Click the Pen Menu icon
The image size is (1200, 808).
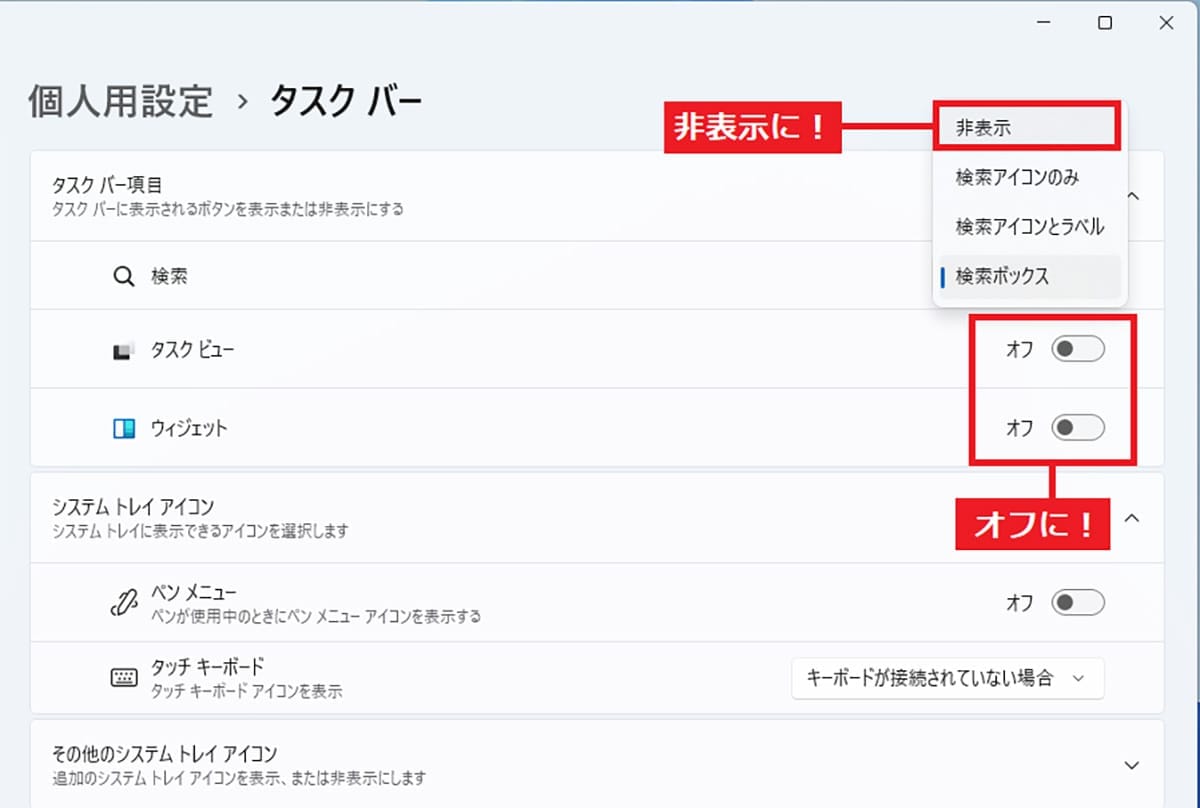pos(122,602)
